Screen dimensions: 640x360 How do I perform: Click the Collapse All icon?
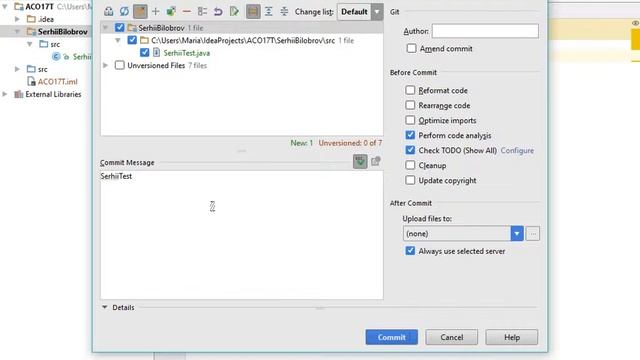(x=284, y=11)
